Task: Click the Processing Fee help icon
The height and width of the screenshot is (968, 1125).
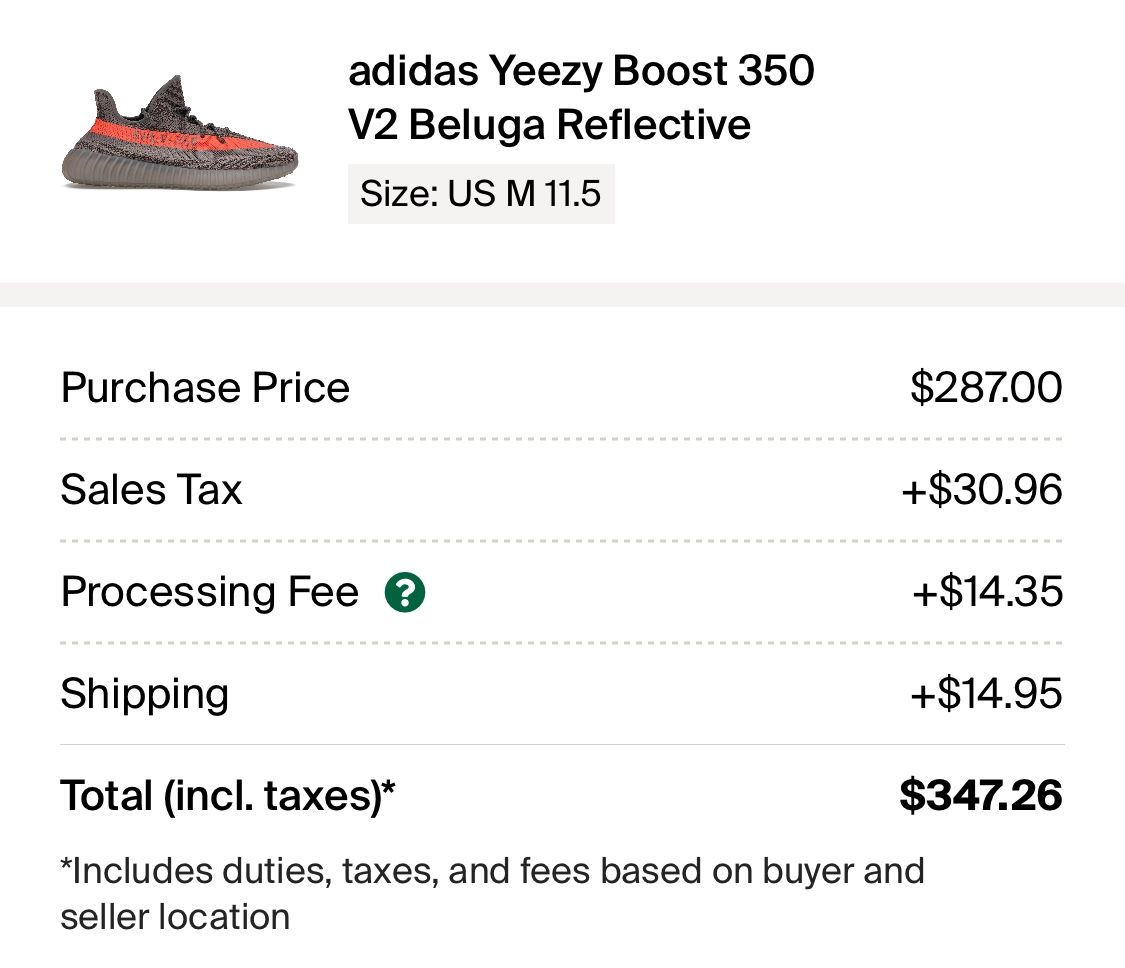Action: pyautogui.click(x=405, y=592)
